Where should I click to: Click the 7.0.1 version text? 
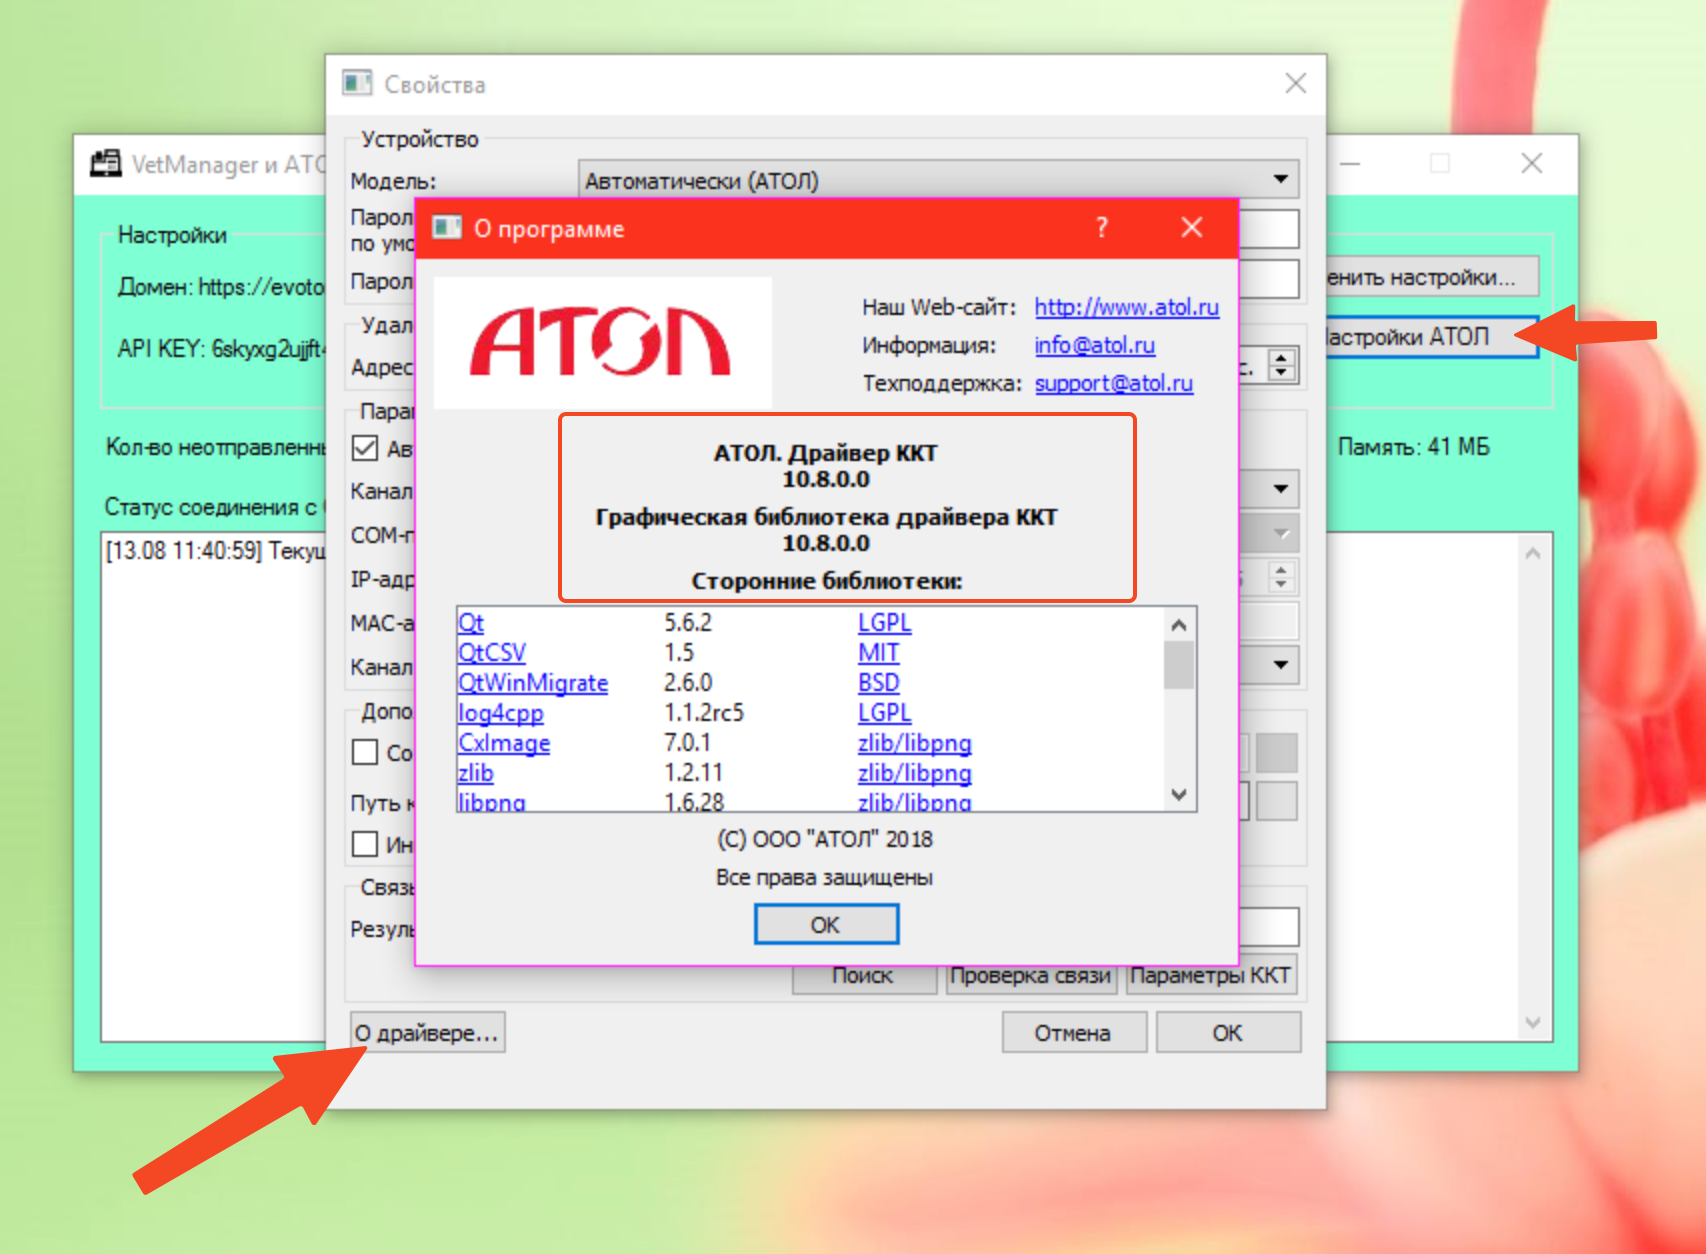[687, 743]
